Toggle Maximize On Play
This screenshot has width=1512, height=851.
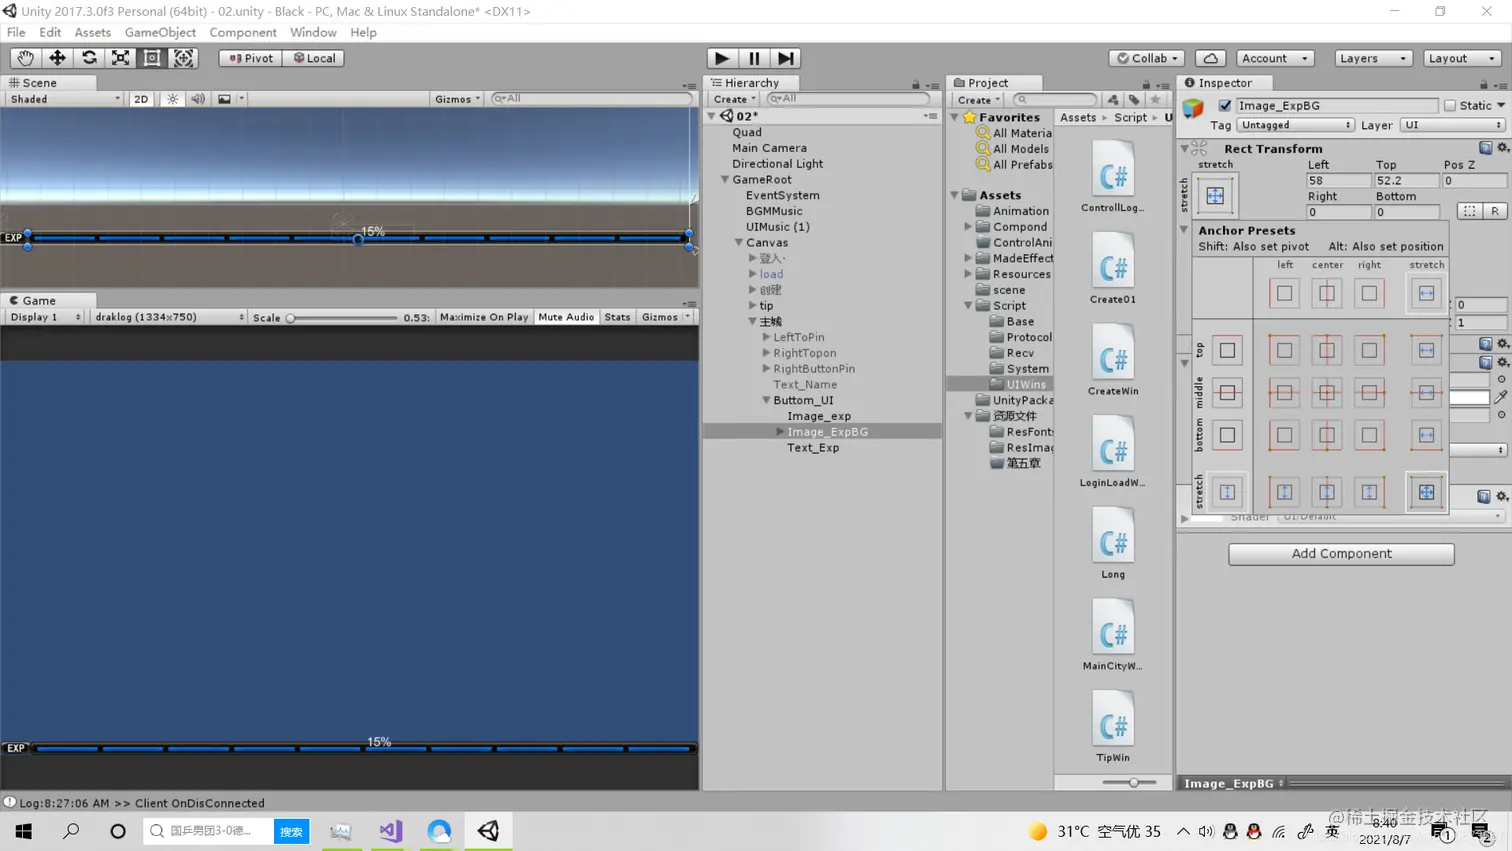tap(484, 317)
